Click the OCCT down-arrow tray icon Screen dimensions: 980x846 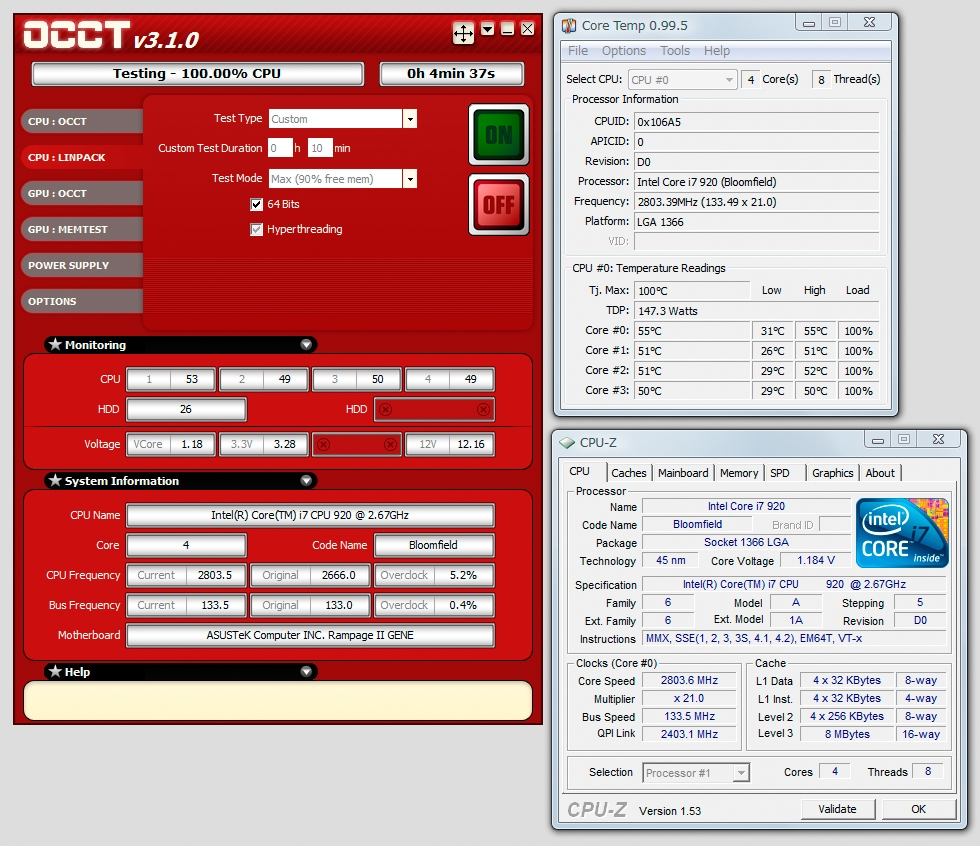[488, 29]
